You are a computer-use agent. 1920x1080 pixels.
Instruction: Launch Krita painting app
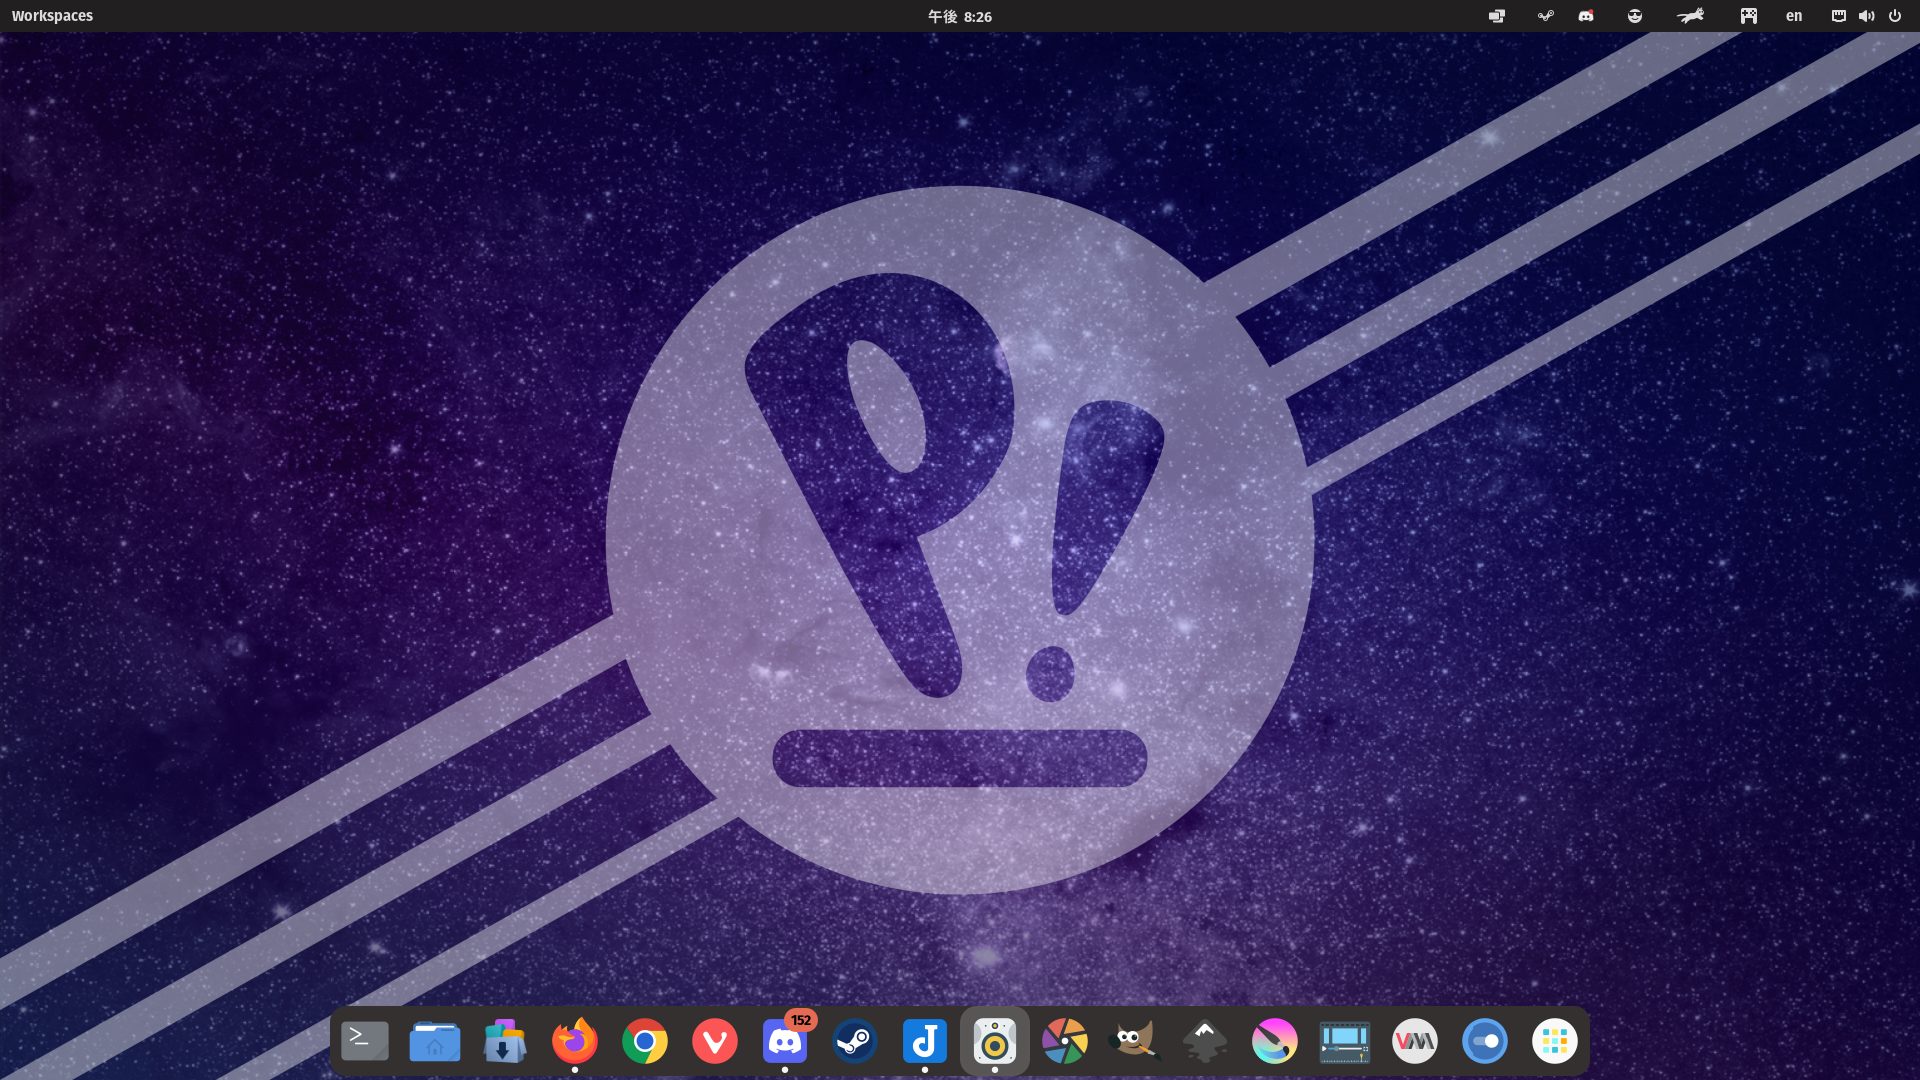[1275, 1041]
